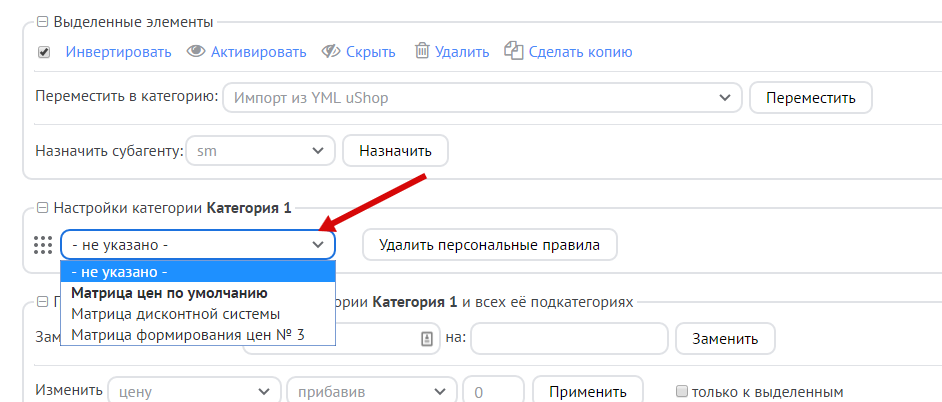Click the replacement text field after на:
This screenshot has width=942, height=402.
pyautogui.click(x=569, y=338)
